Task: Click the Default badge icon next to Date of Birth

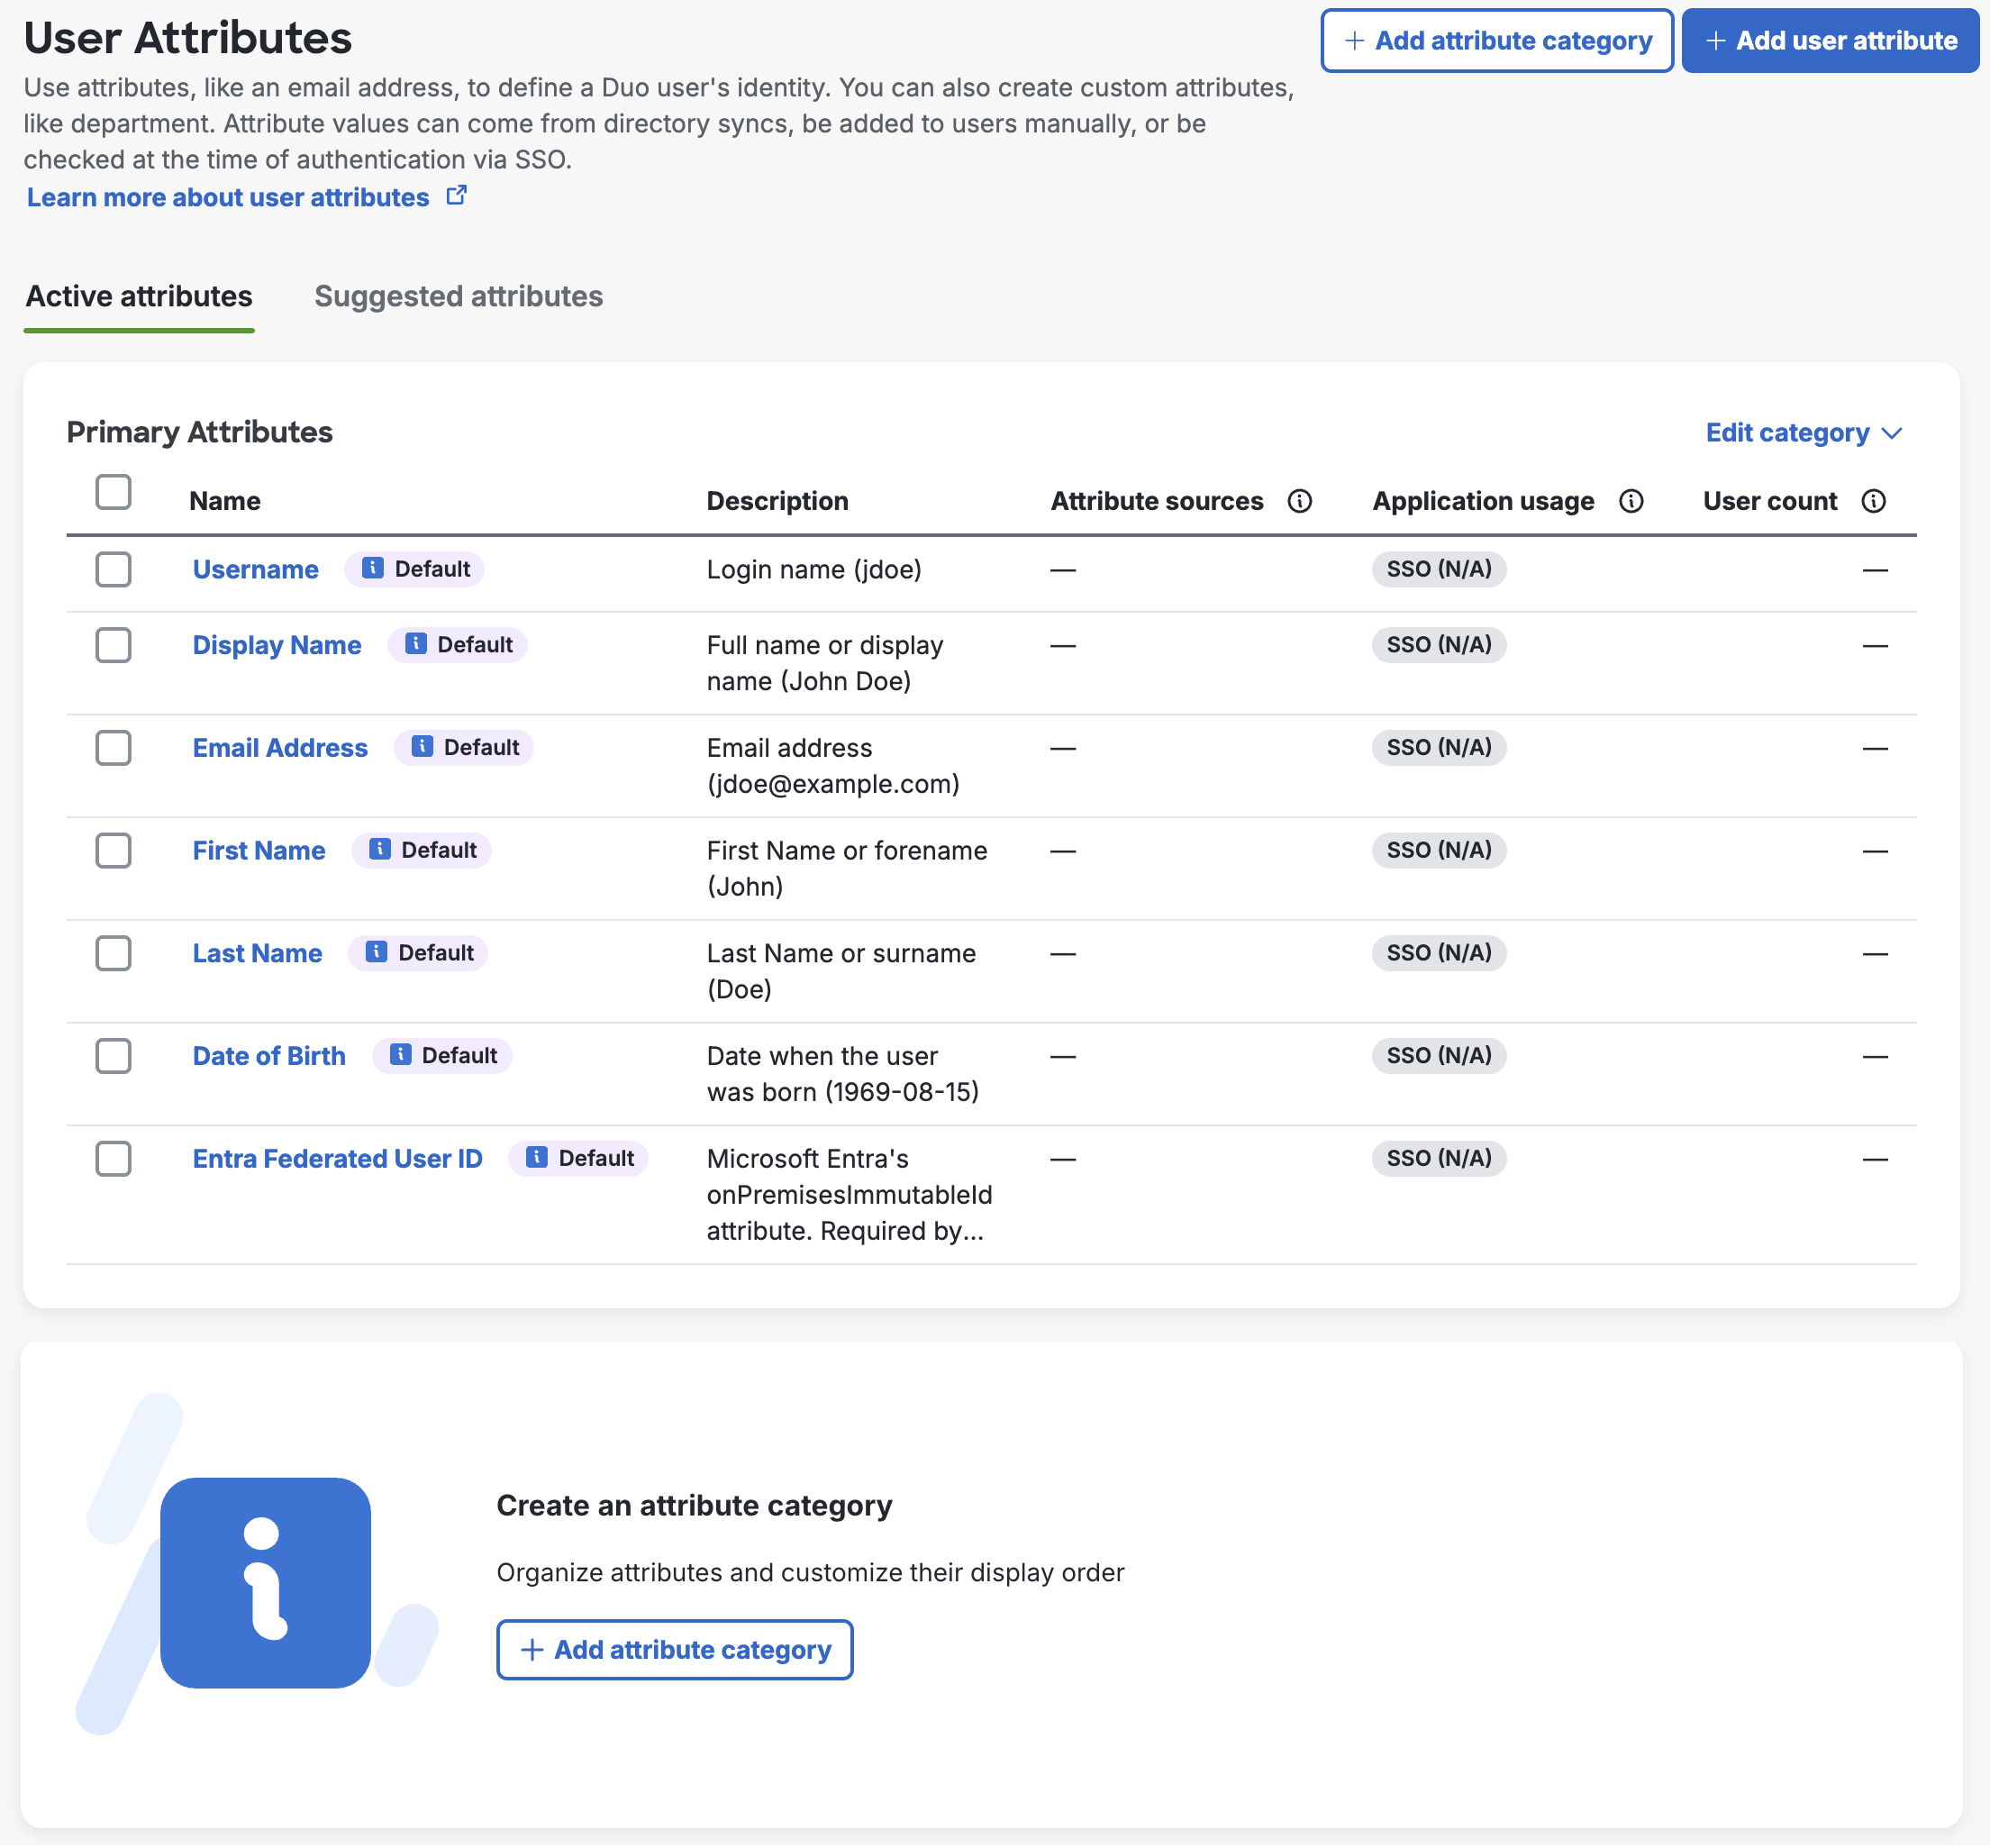Action: (400, 1055)
